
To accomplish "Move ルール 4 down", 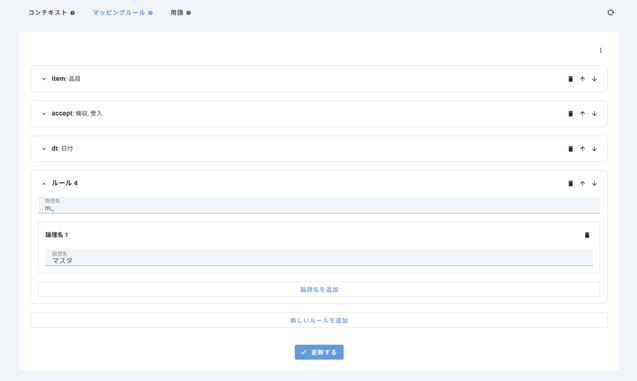I will pos(594,184).
